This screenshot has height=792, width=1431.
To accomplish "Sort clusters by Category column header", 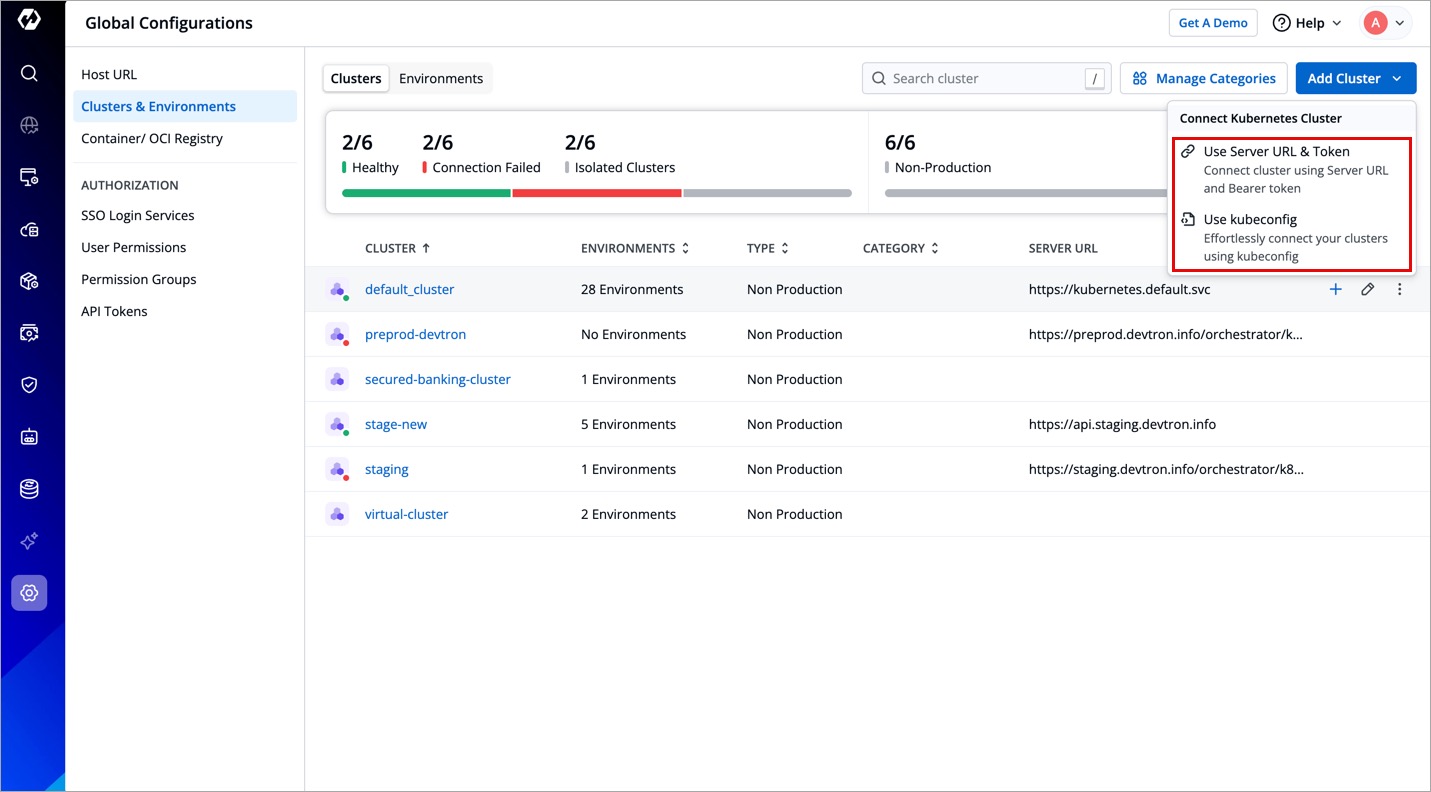I will [900, 248].
